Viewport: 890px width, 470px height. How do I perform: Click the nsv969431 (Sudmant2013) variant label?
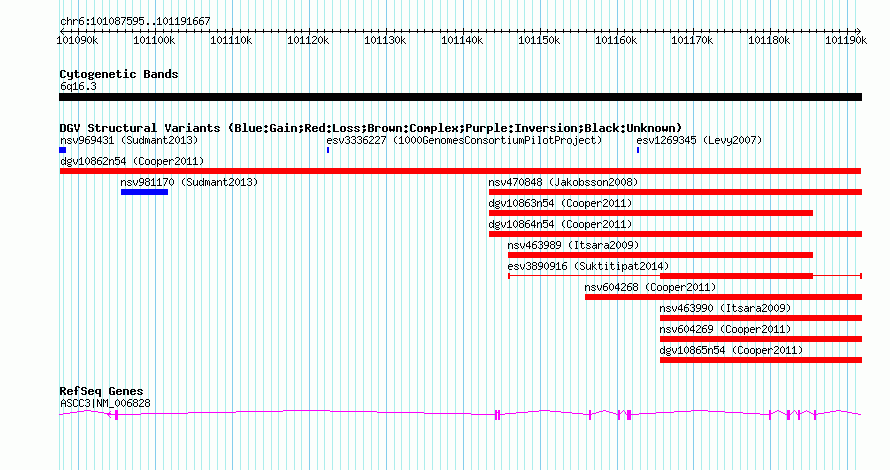pyautogui.click(x=129, y=140)
